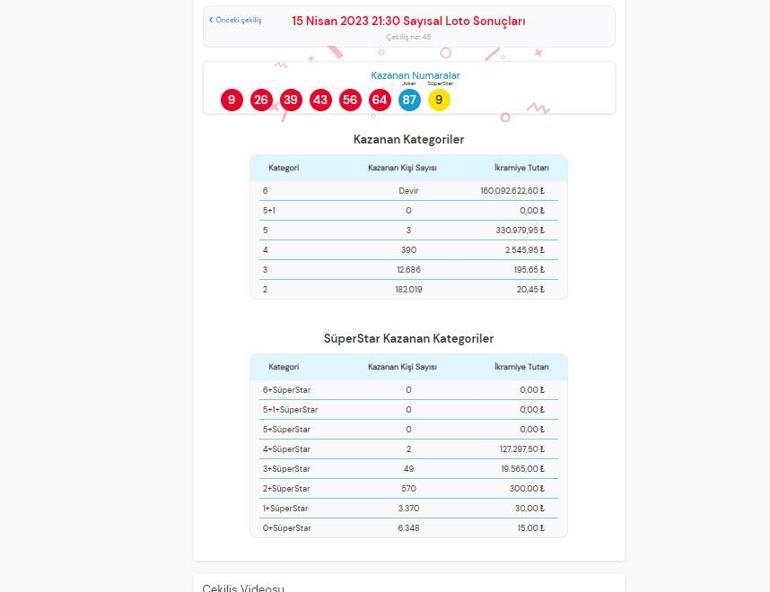Screen dimensions: 770x592
Task: Select the 'Devir' cell in category 6 row
Action: tap(409, 191)
